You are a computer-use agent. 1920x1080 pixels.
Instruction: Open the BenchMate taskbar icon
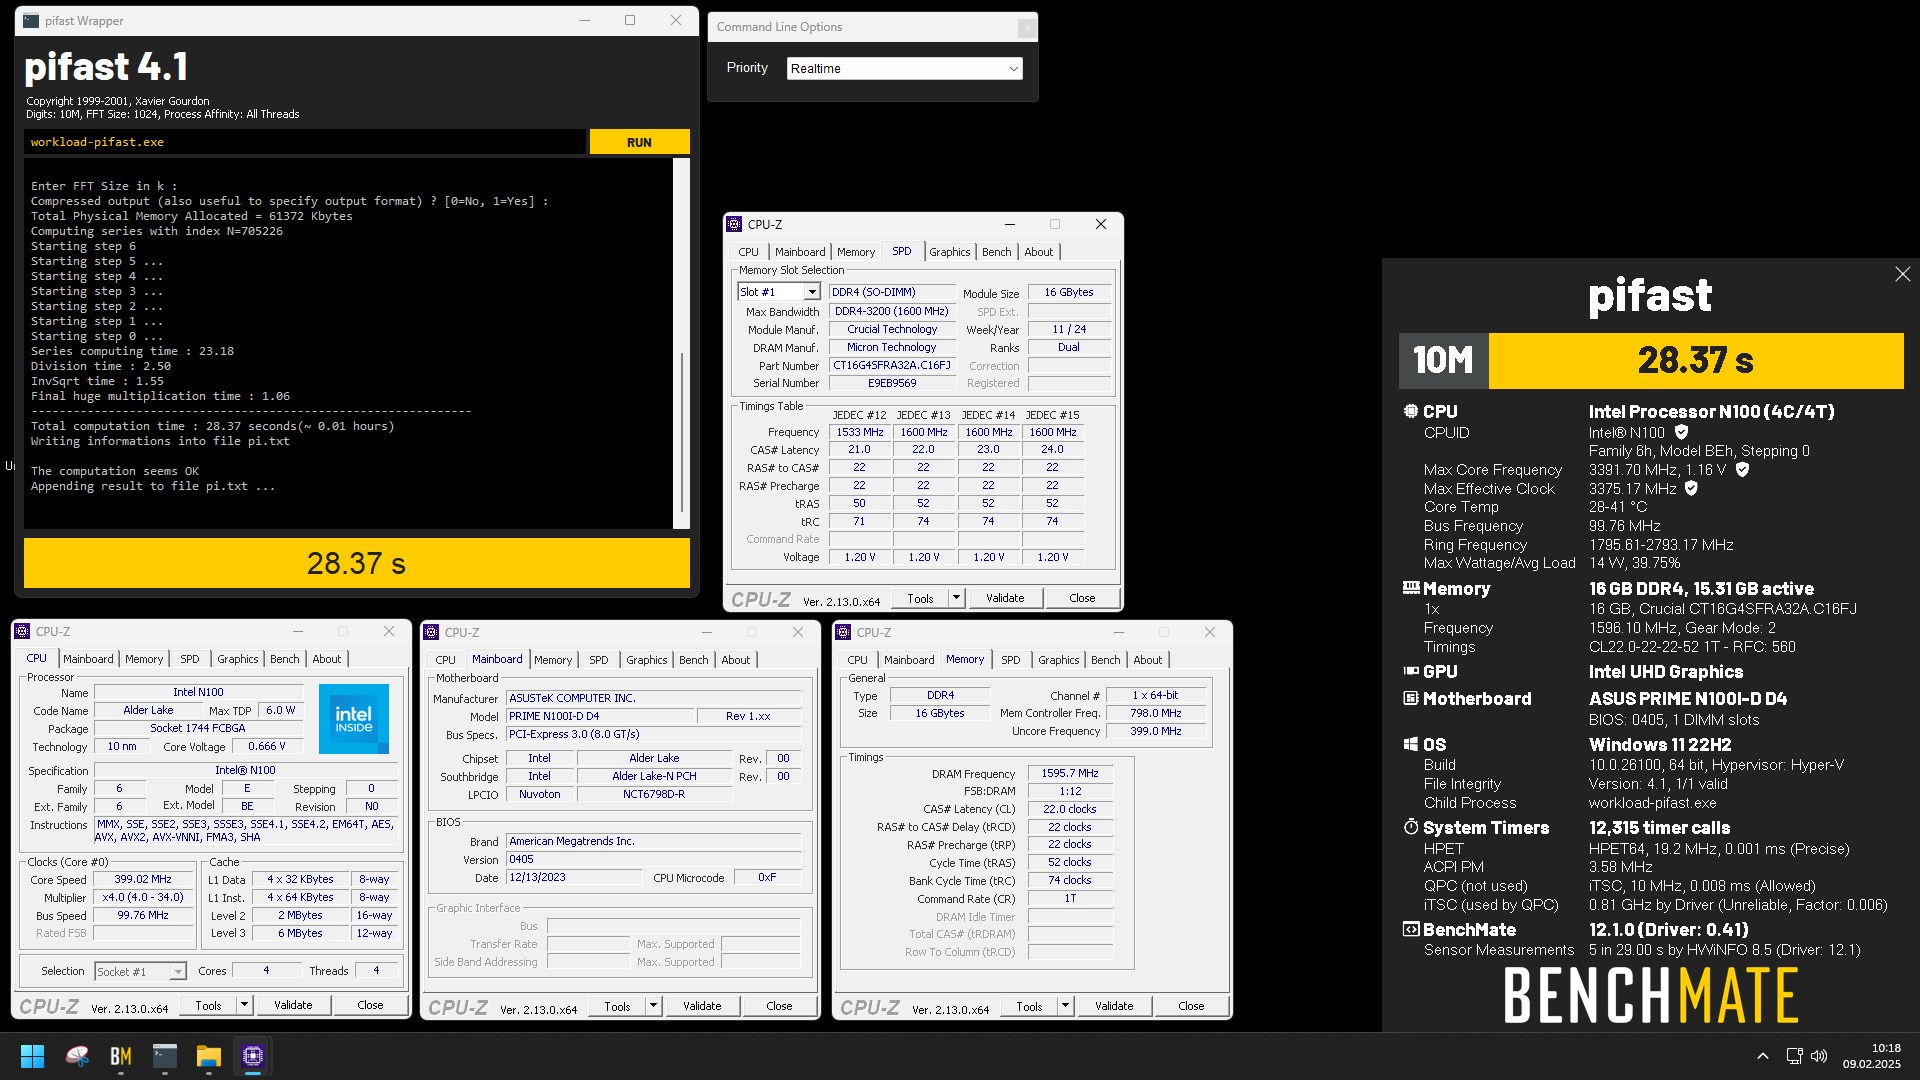point(121,1056)
